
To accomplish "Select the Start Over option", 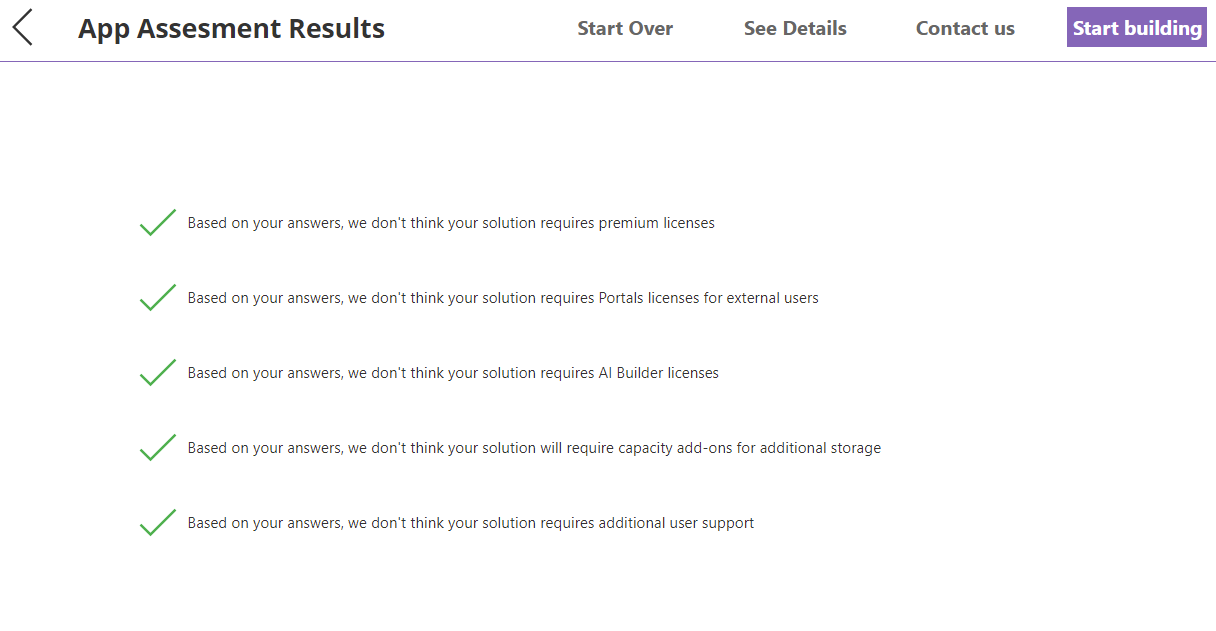I will [625, 29].
